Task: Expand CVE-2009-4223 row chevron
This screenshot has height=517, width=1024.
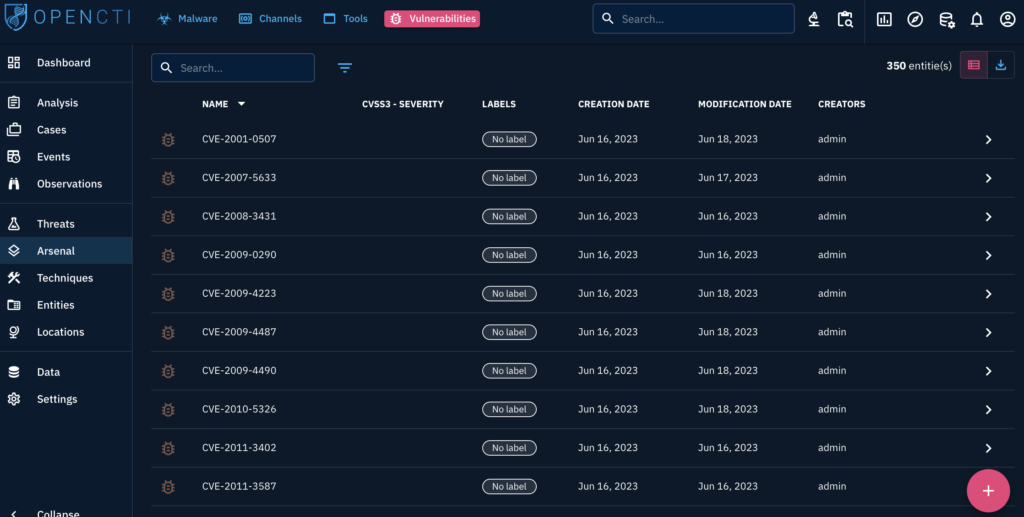Action: pos(988,294)
